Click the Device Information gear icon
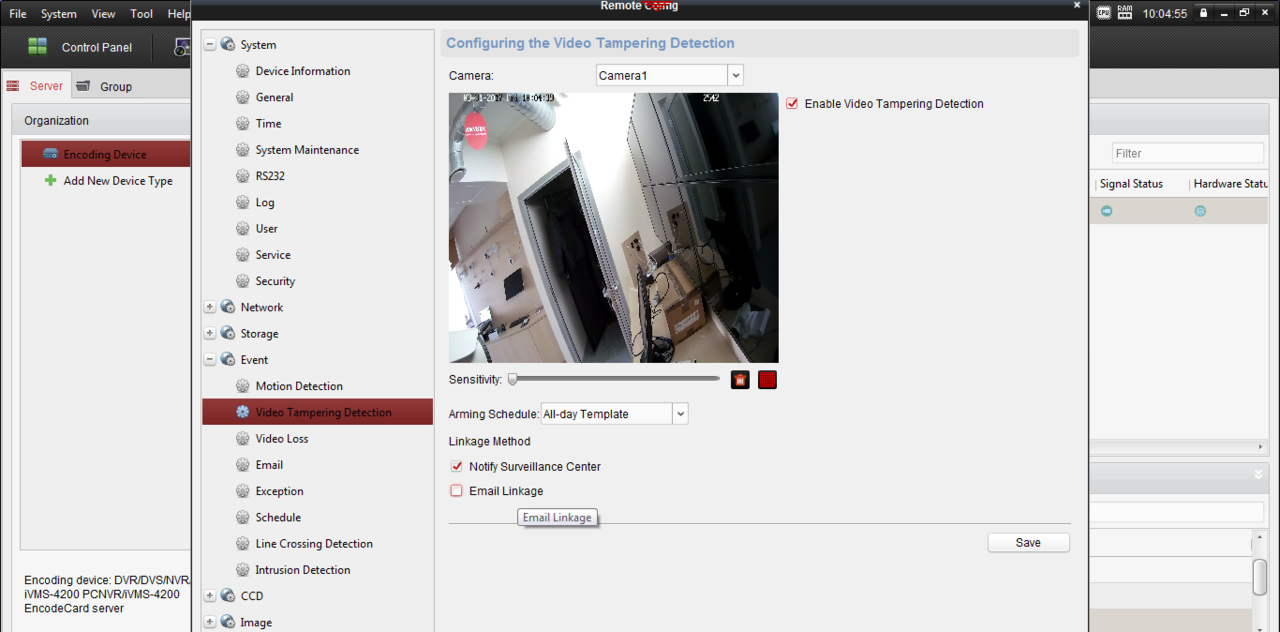 coord(242,71)
